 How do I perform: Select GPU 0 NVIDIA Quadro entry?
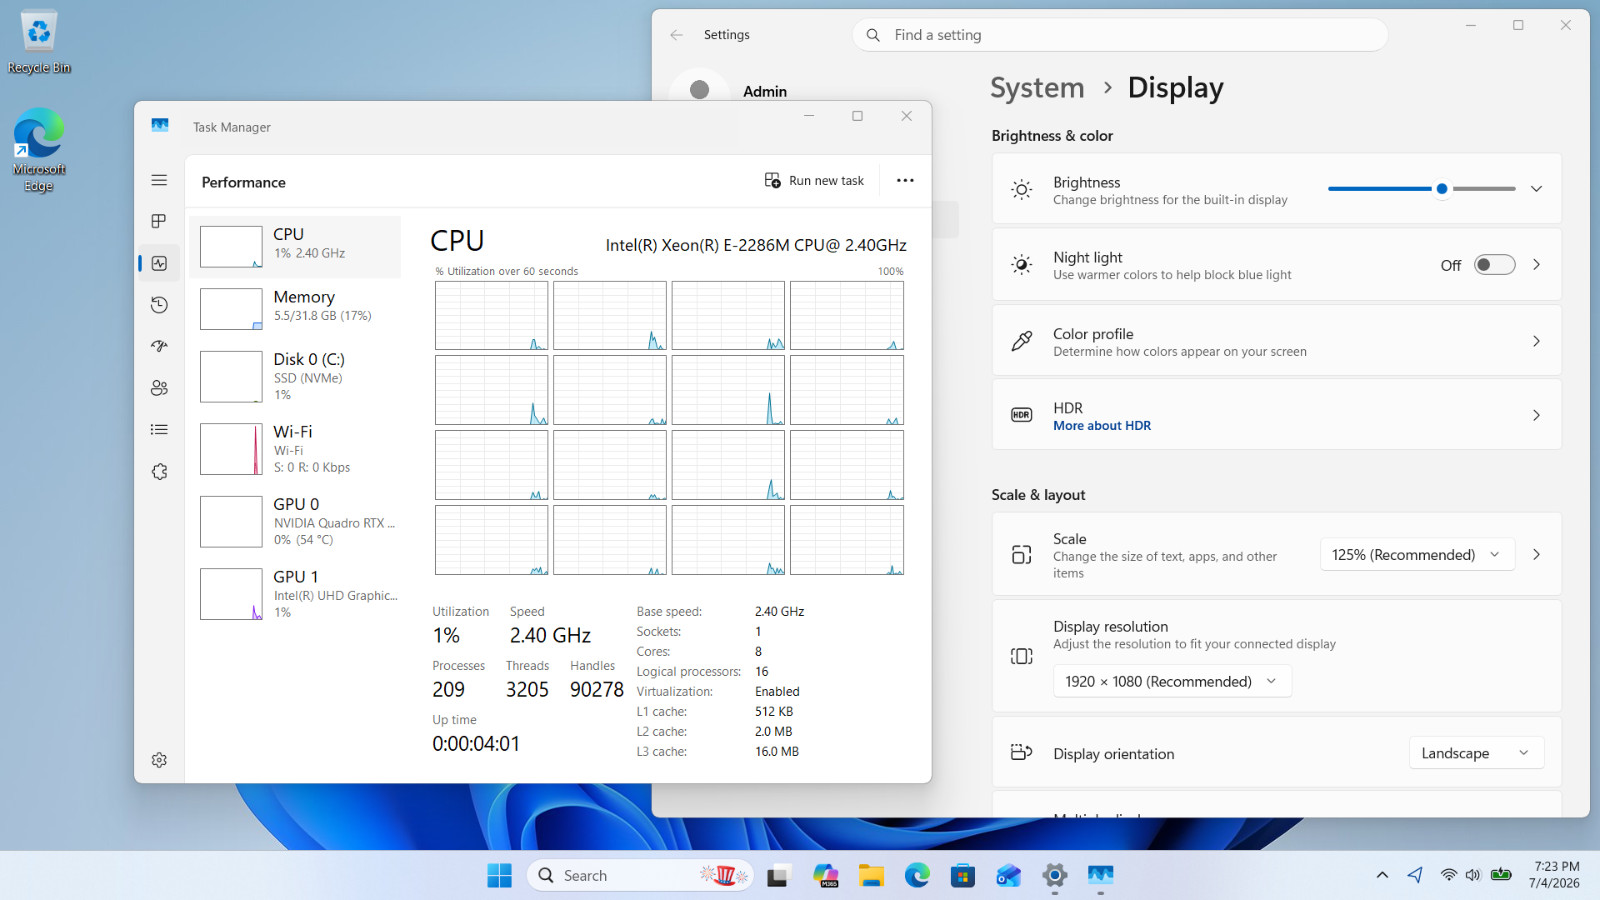coord(295,521)
